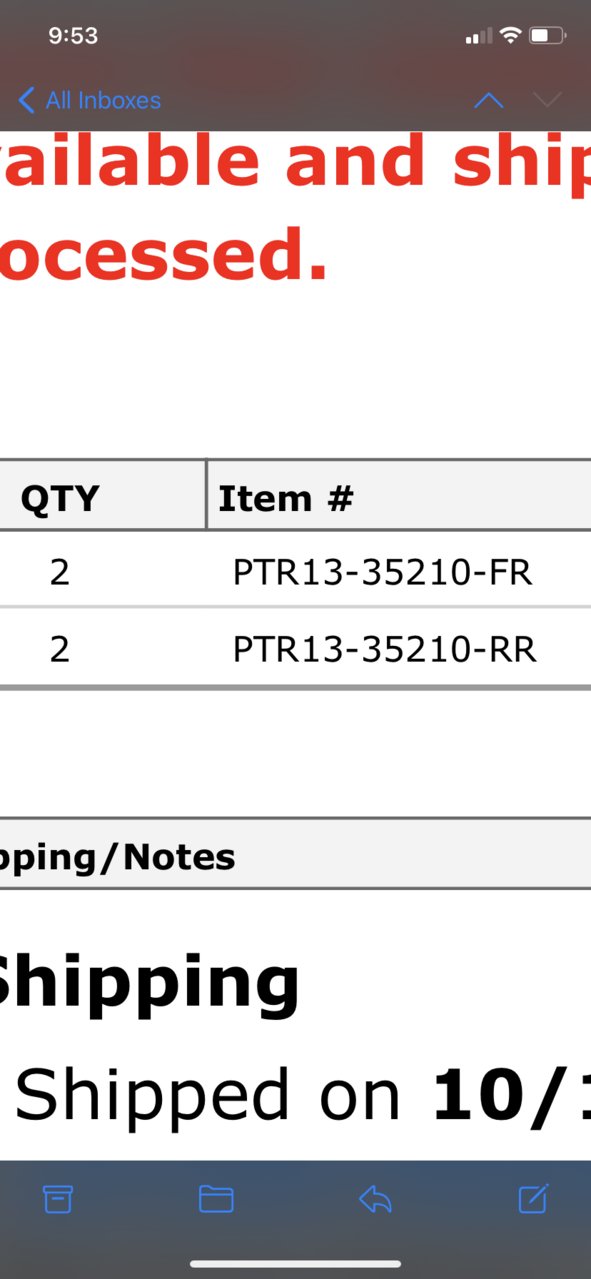
Task: Go back to All Inboxes
Action: point(89,100)
